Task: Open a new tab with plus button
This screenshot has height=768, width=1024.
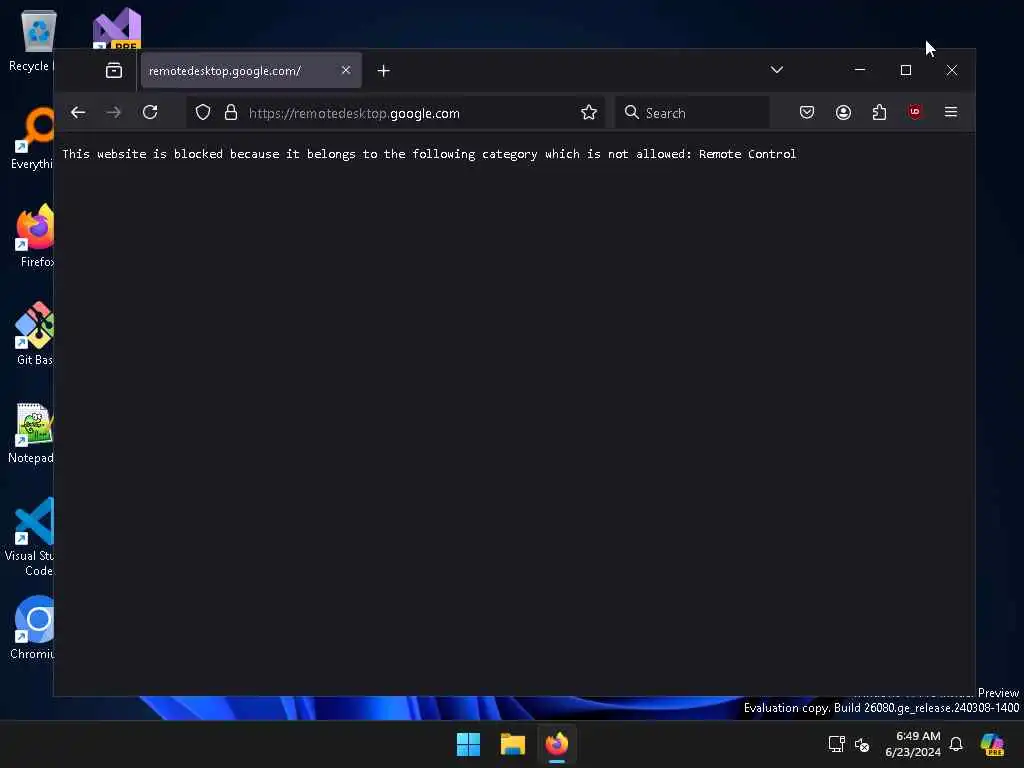Action: tap(383, 71)
